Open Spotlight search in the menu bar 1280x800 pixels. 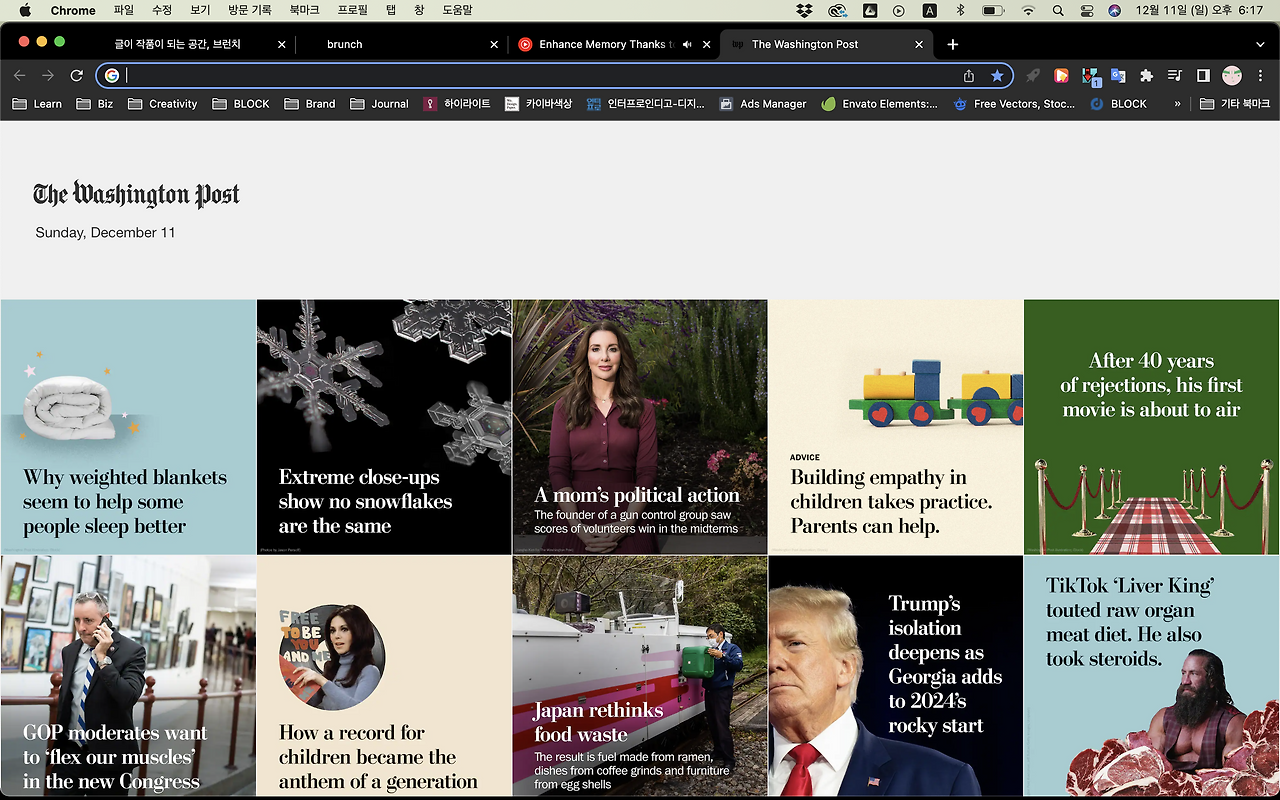(x=1058, y=11)
